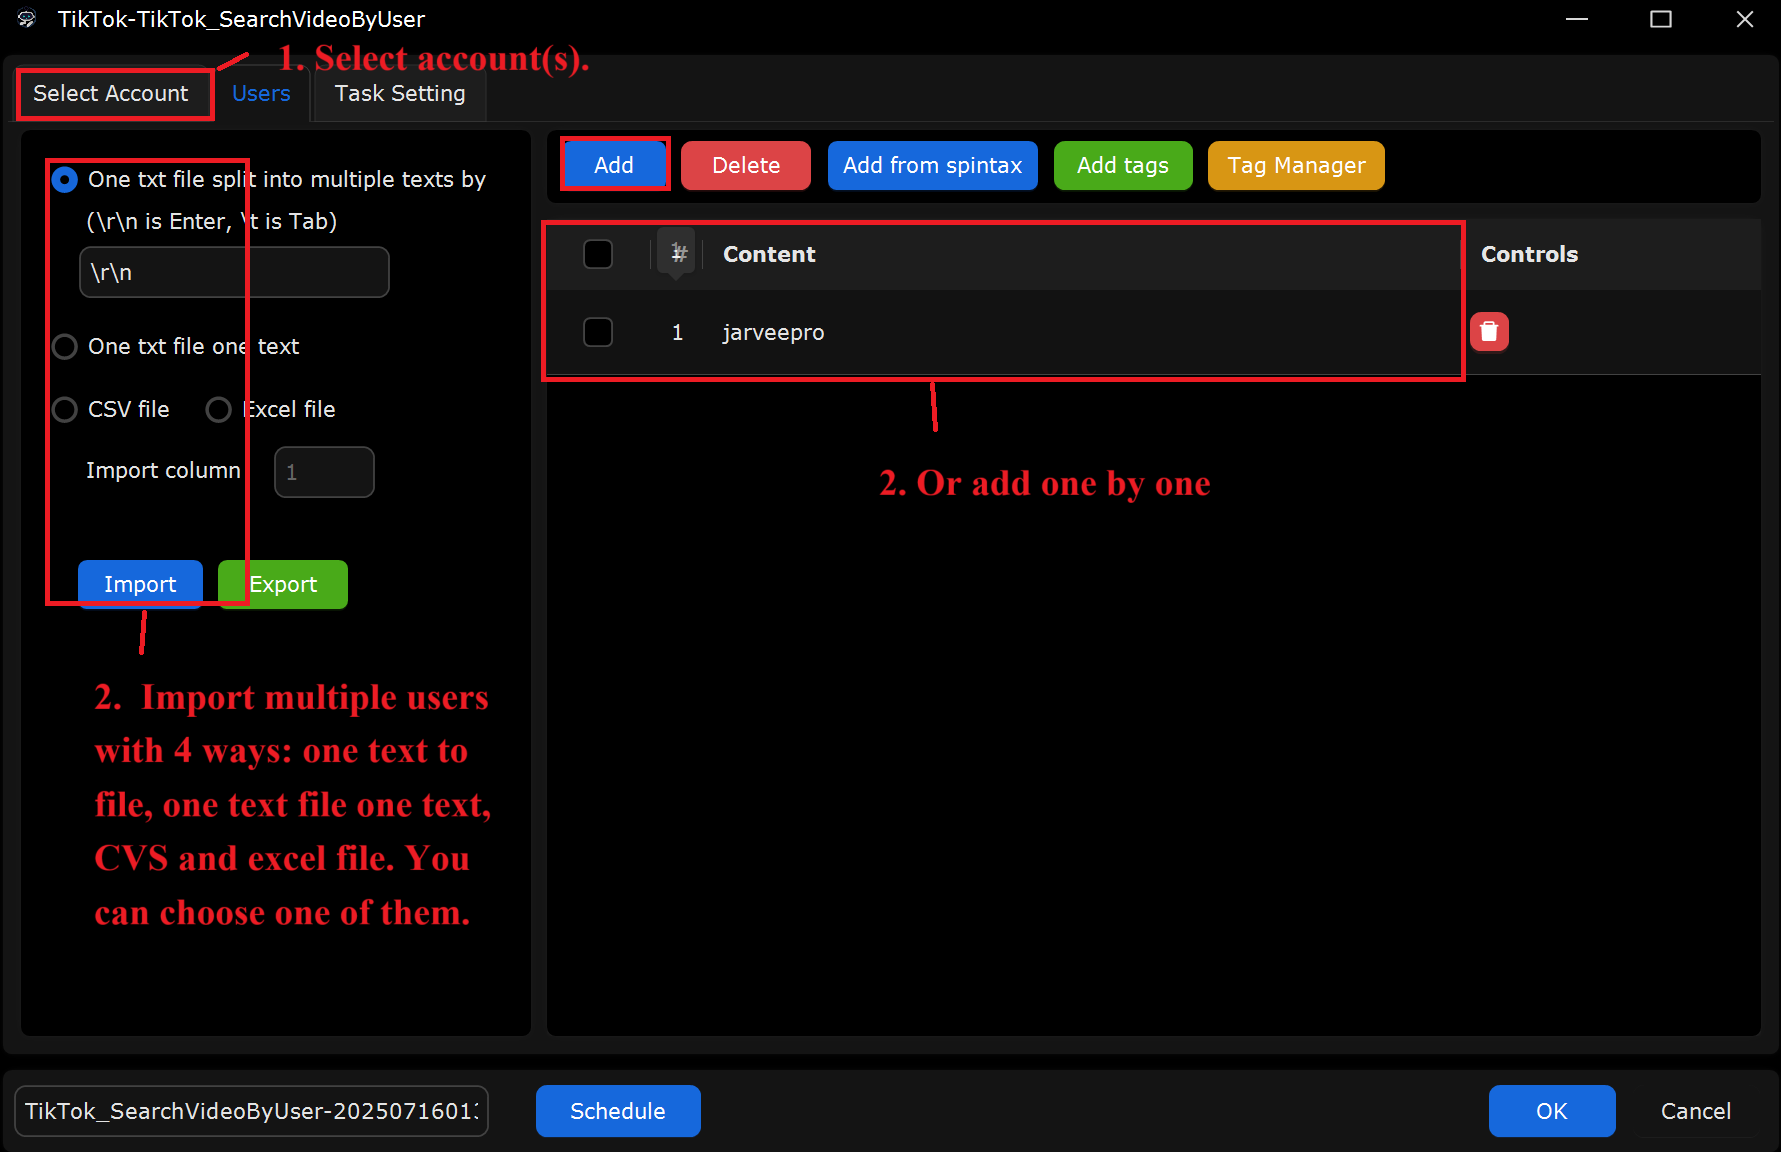Open the Select Account tab
Screen dimensions: 1781x1152
pos(111,94)
